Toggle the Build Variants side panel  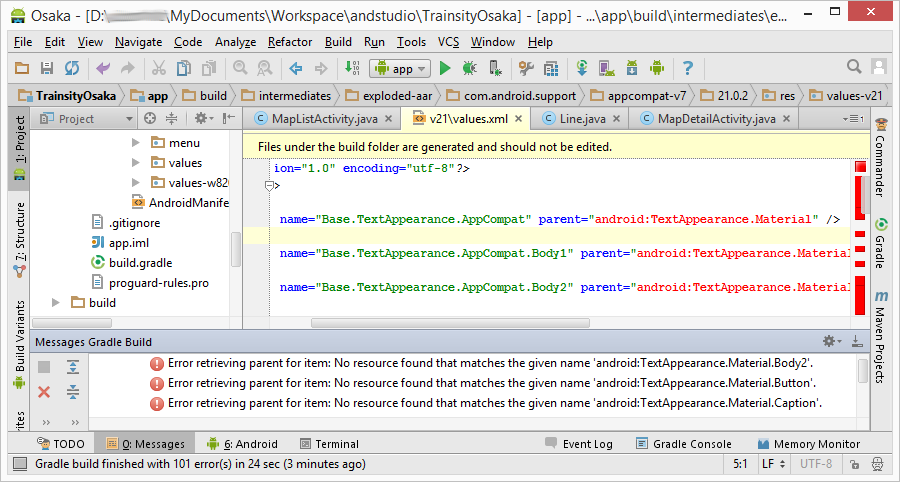[20, 343]
